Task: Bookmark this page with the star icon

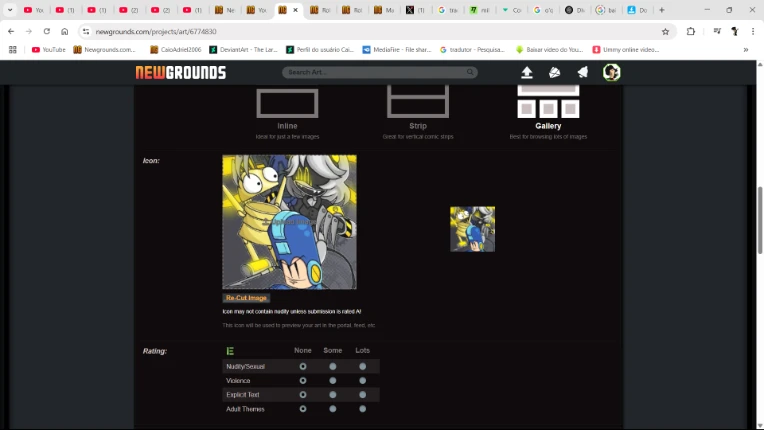Action: pos(665,32)
